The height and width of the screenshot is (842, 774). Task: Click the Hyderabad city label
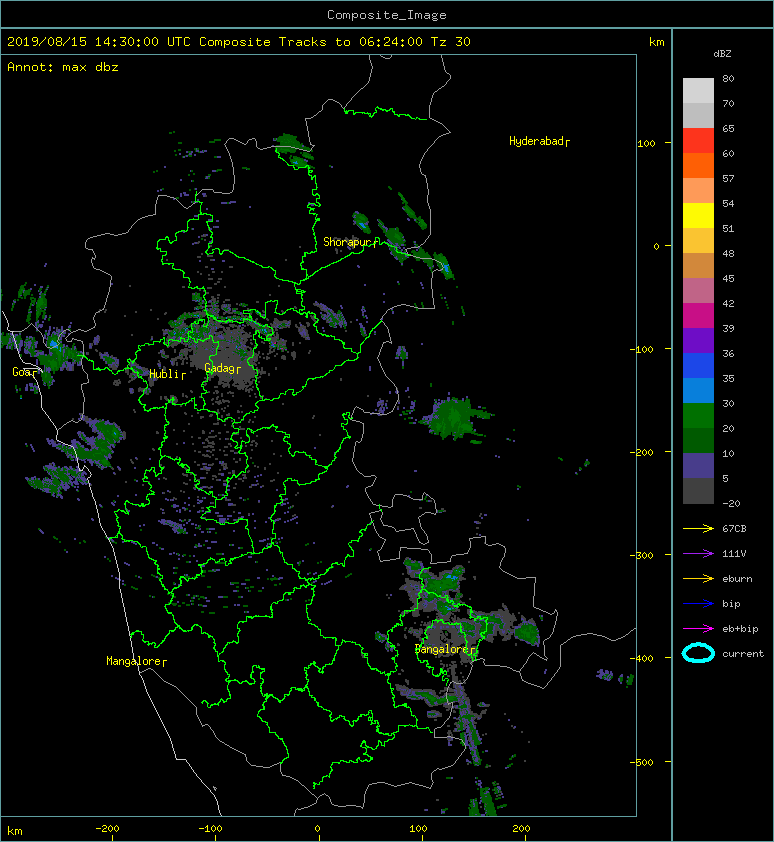click(539, 141)
